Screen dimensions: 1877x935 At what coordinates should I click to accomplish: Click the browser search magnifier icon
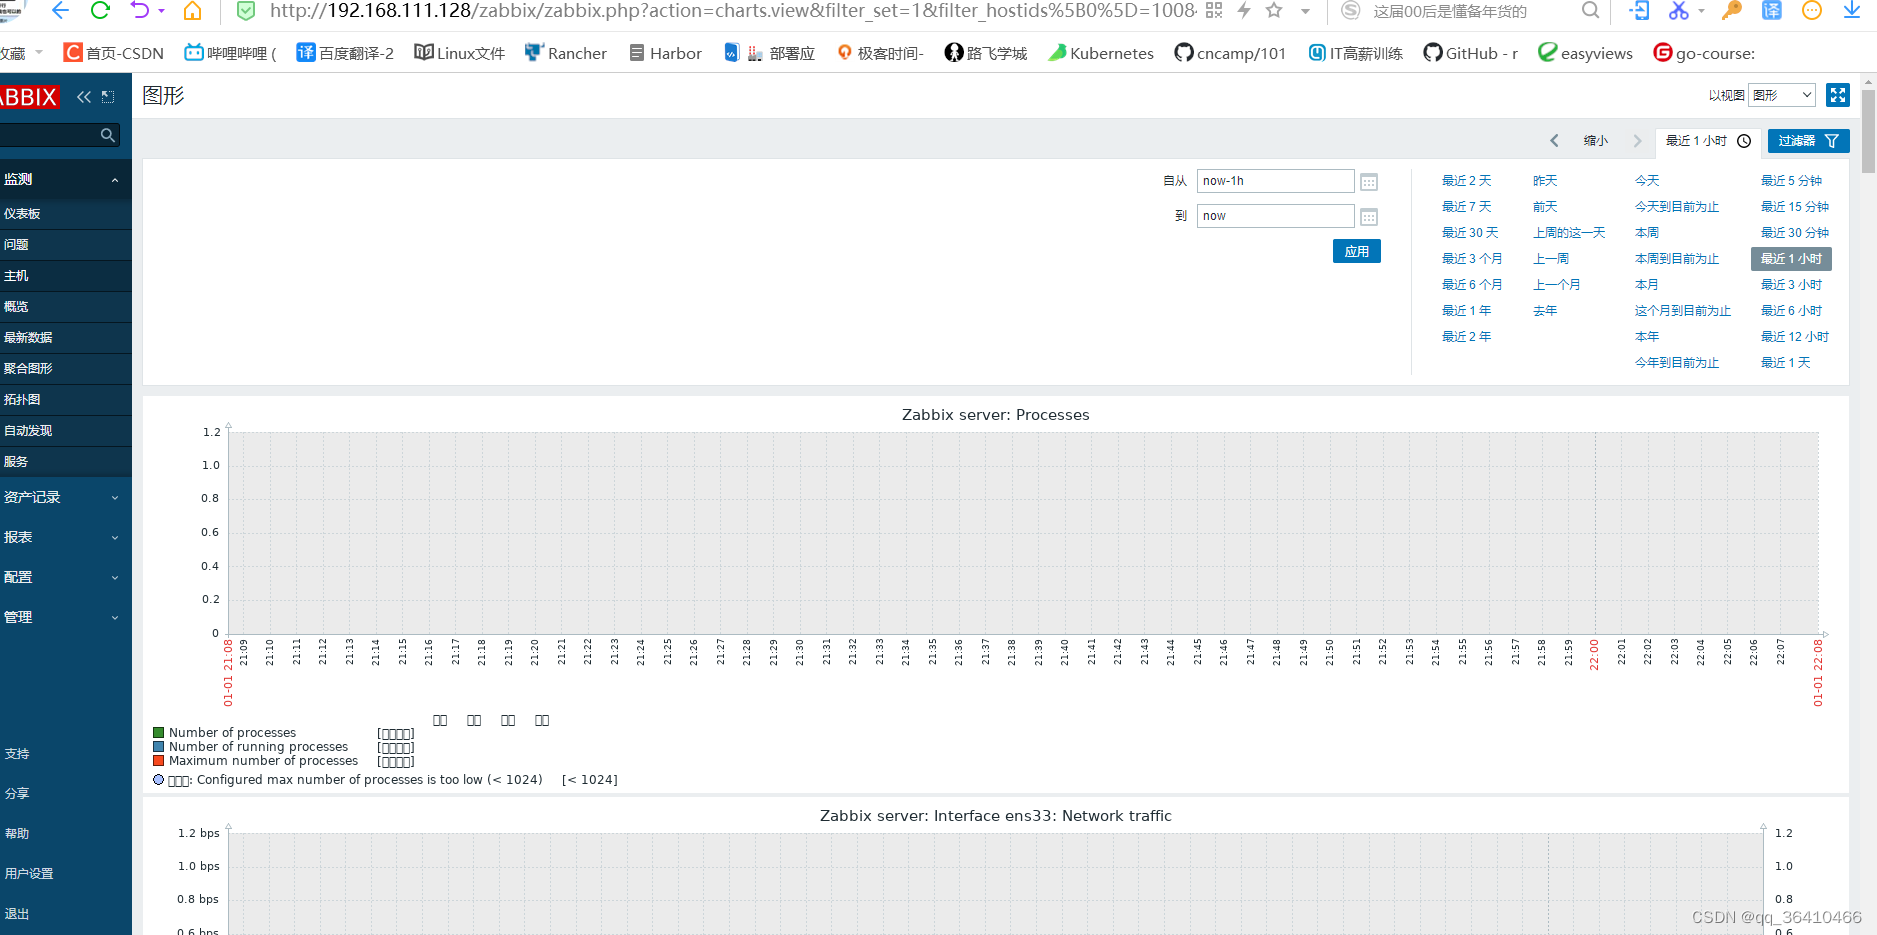tap(1590, 11)
